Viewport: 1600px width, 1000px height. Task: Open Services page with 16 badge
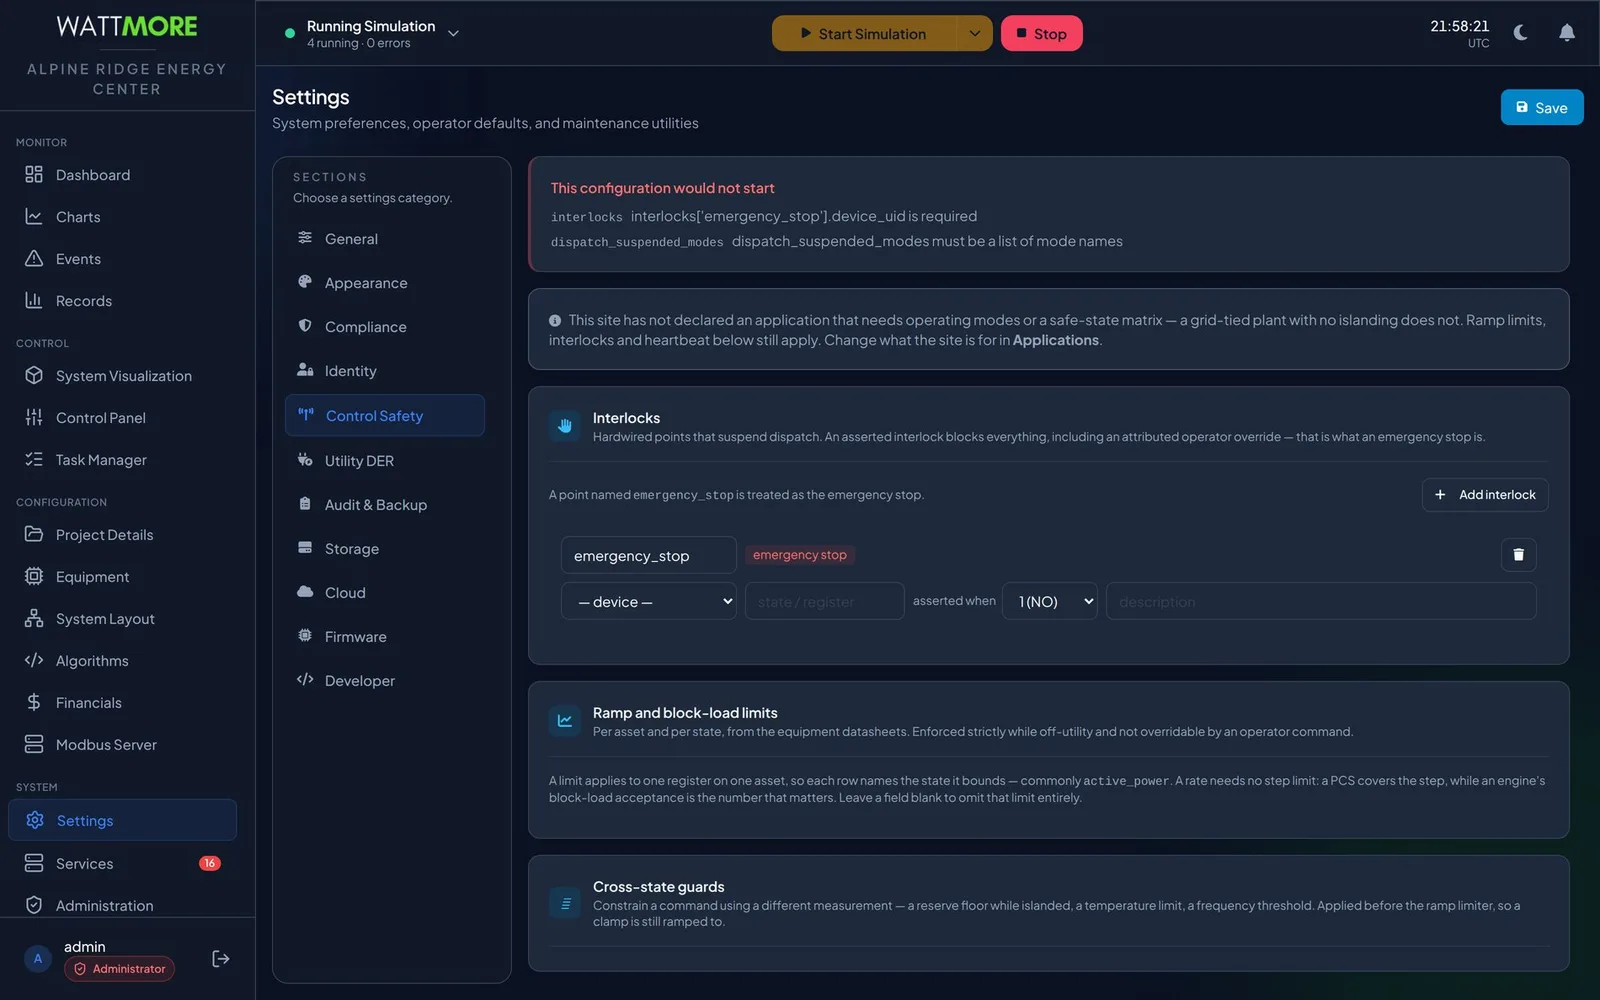[122, 864]
